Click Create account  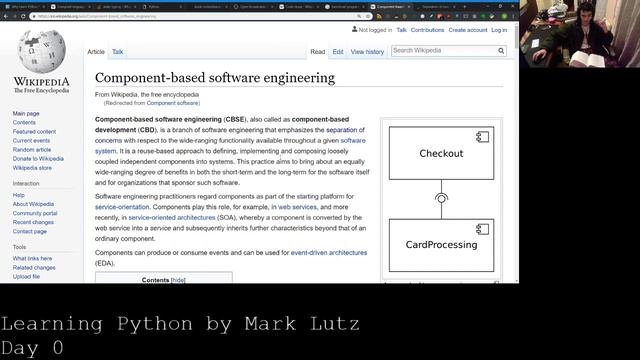tap(468, 30)
